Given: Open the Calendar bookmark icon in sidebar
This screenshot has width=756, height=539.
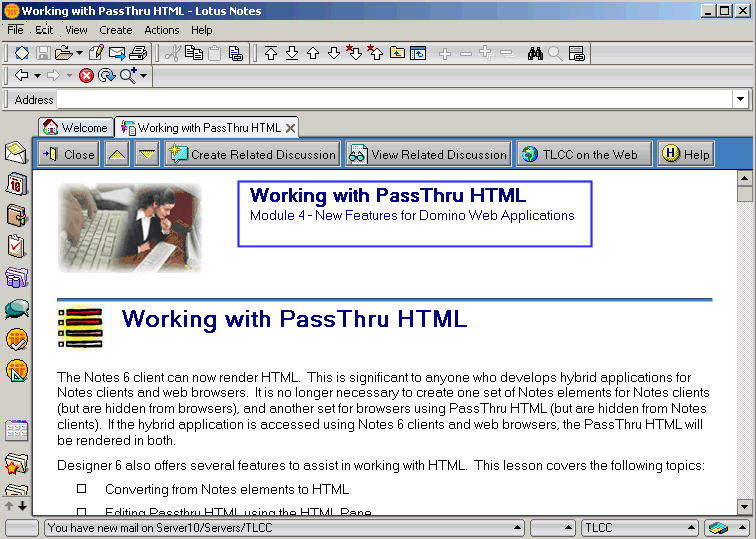Looking at the screenshot, I should point(16,184).
